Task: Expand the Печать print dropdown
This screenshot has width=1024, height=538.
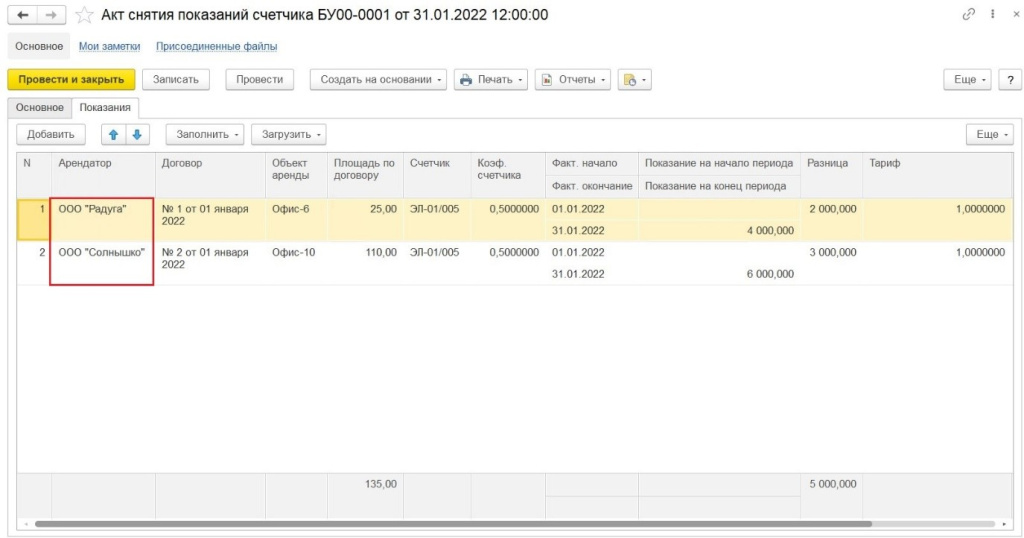Action: click(491, 80)
